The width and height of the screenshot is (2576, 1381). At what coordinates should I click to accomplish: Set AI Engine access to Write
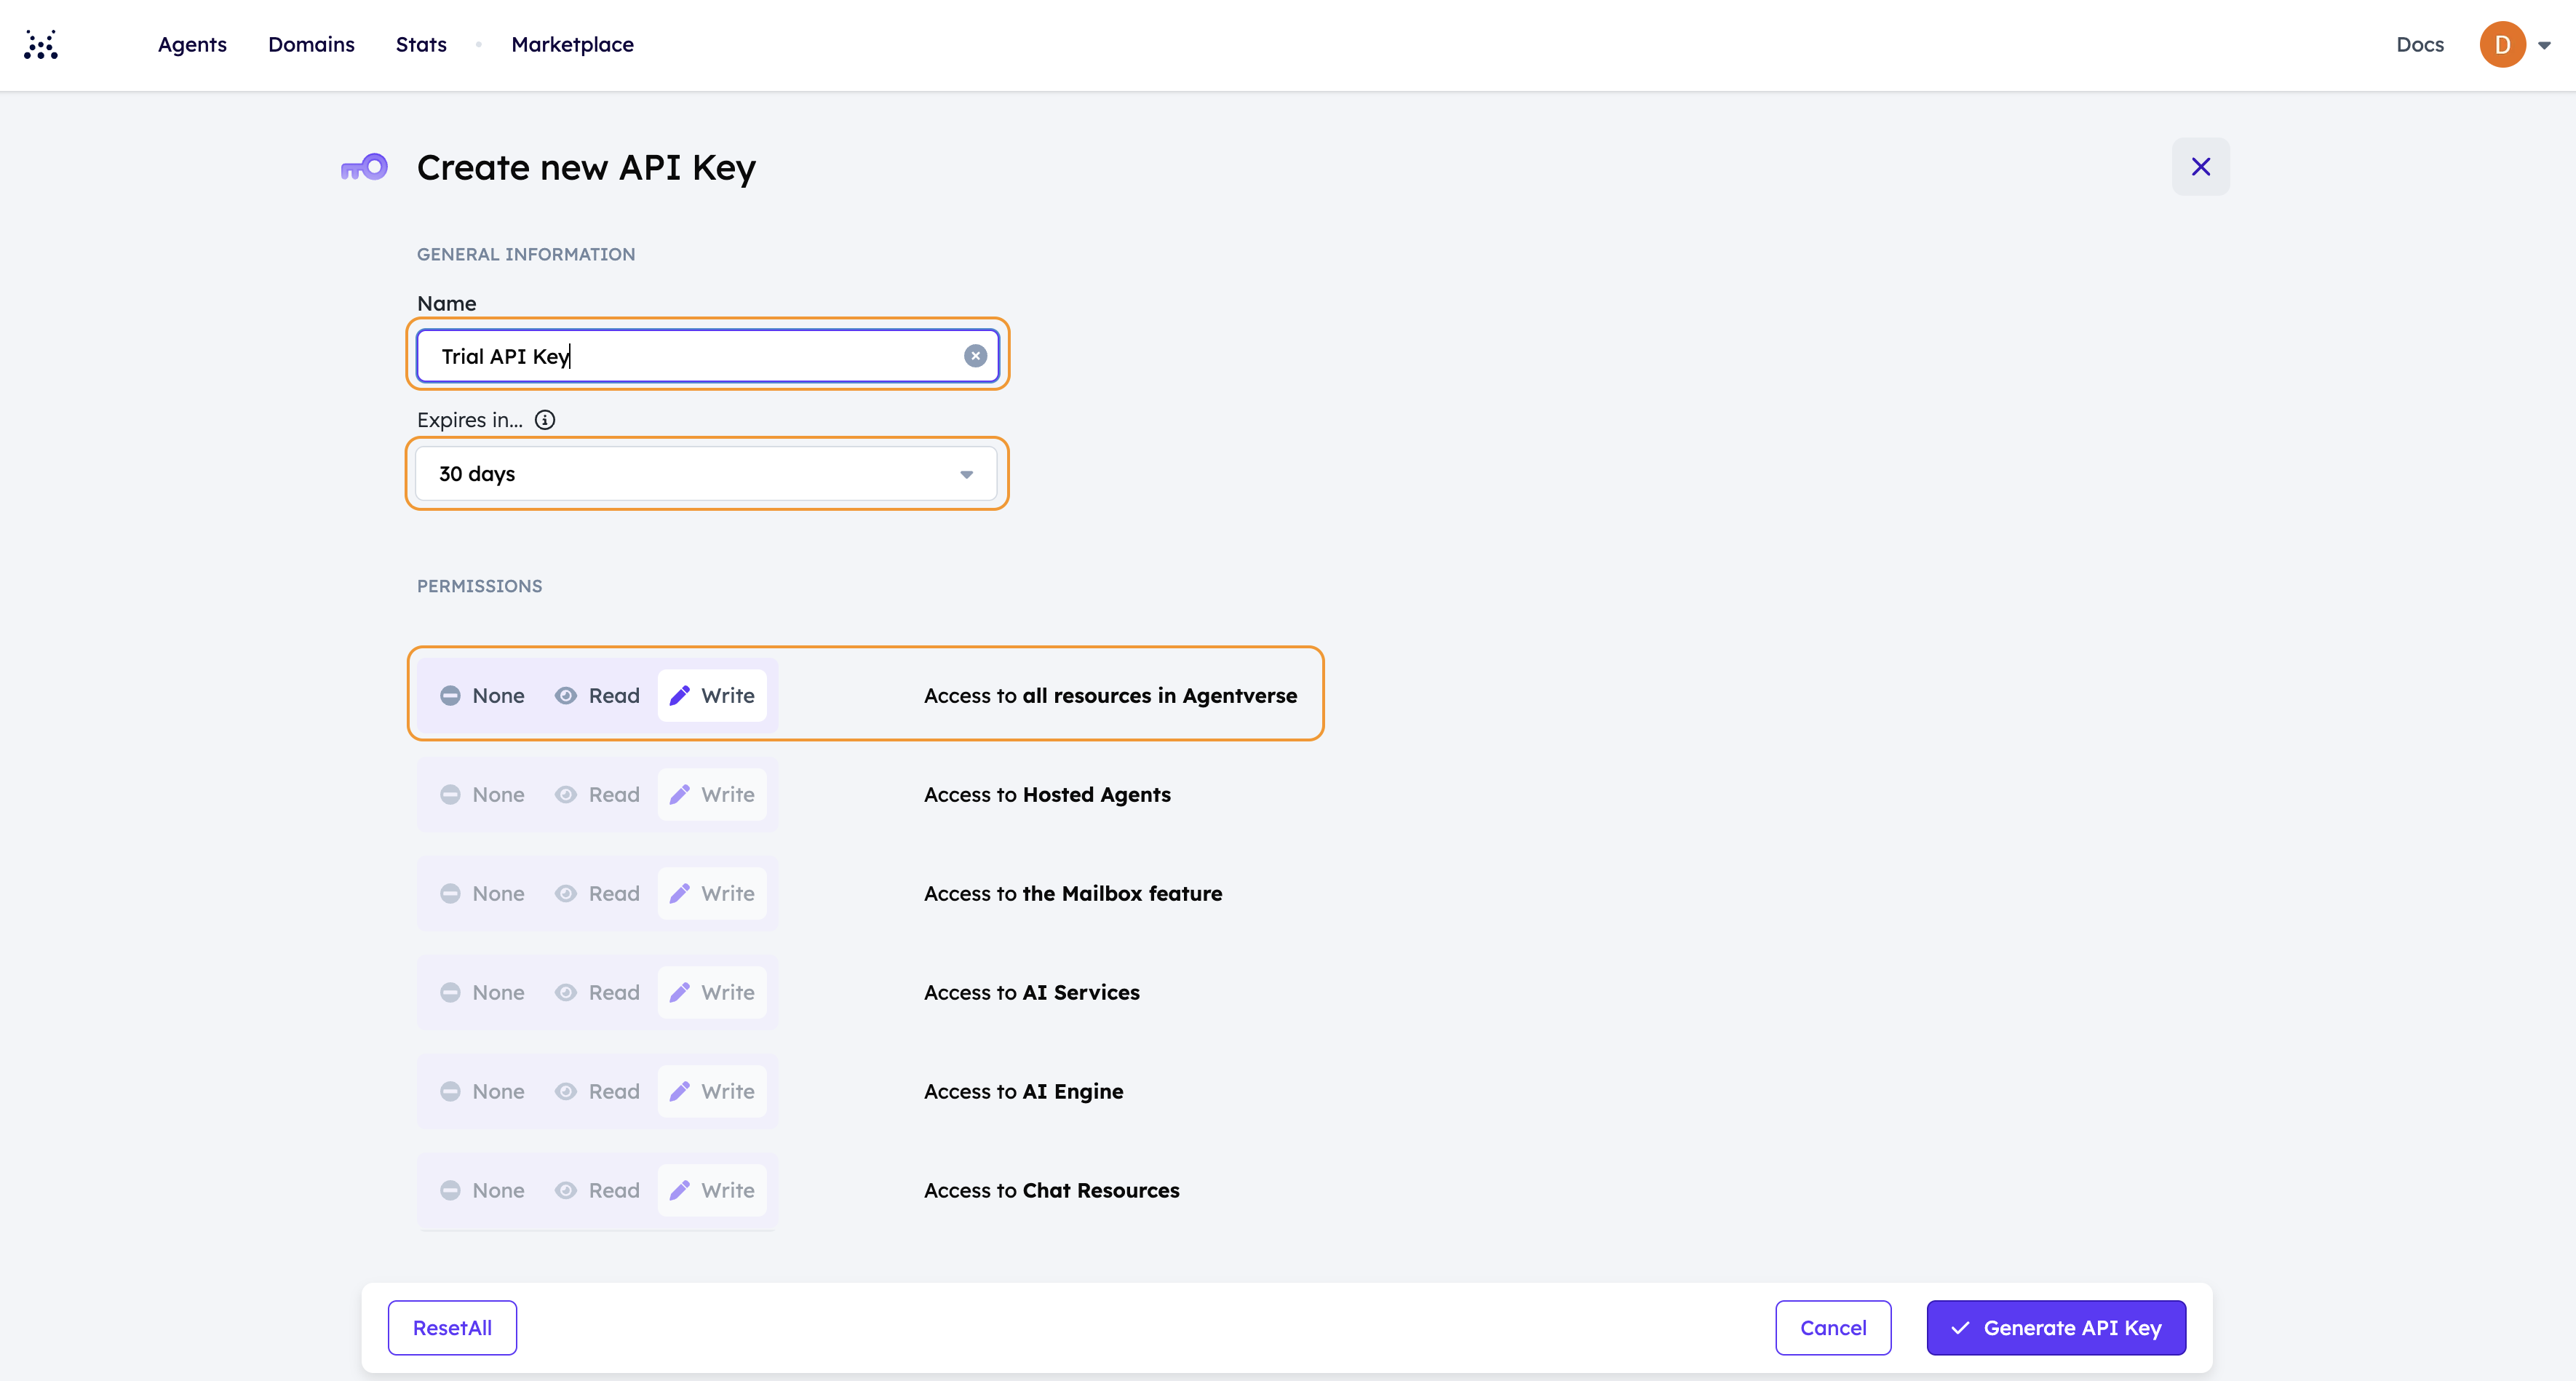point(712,1092)
